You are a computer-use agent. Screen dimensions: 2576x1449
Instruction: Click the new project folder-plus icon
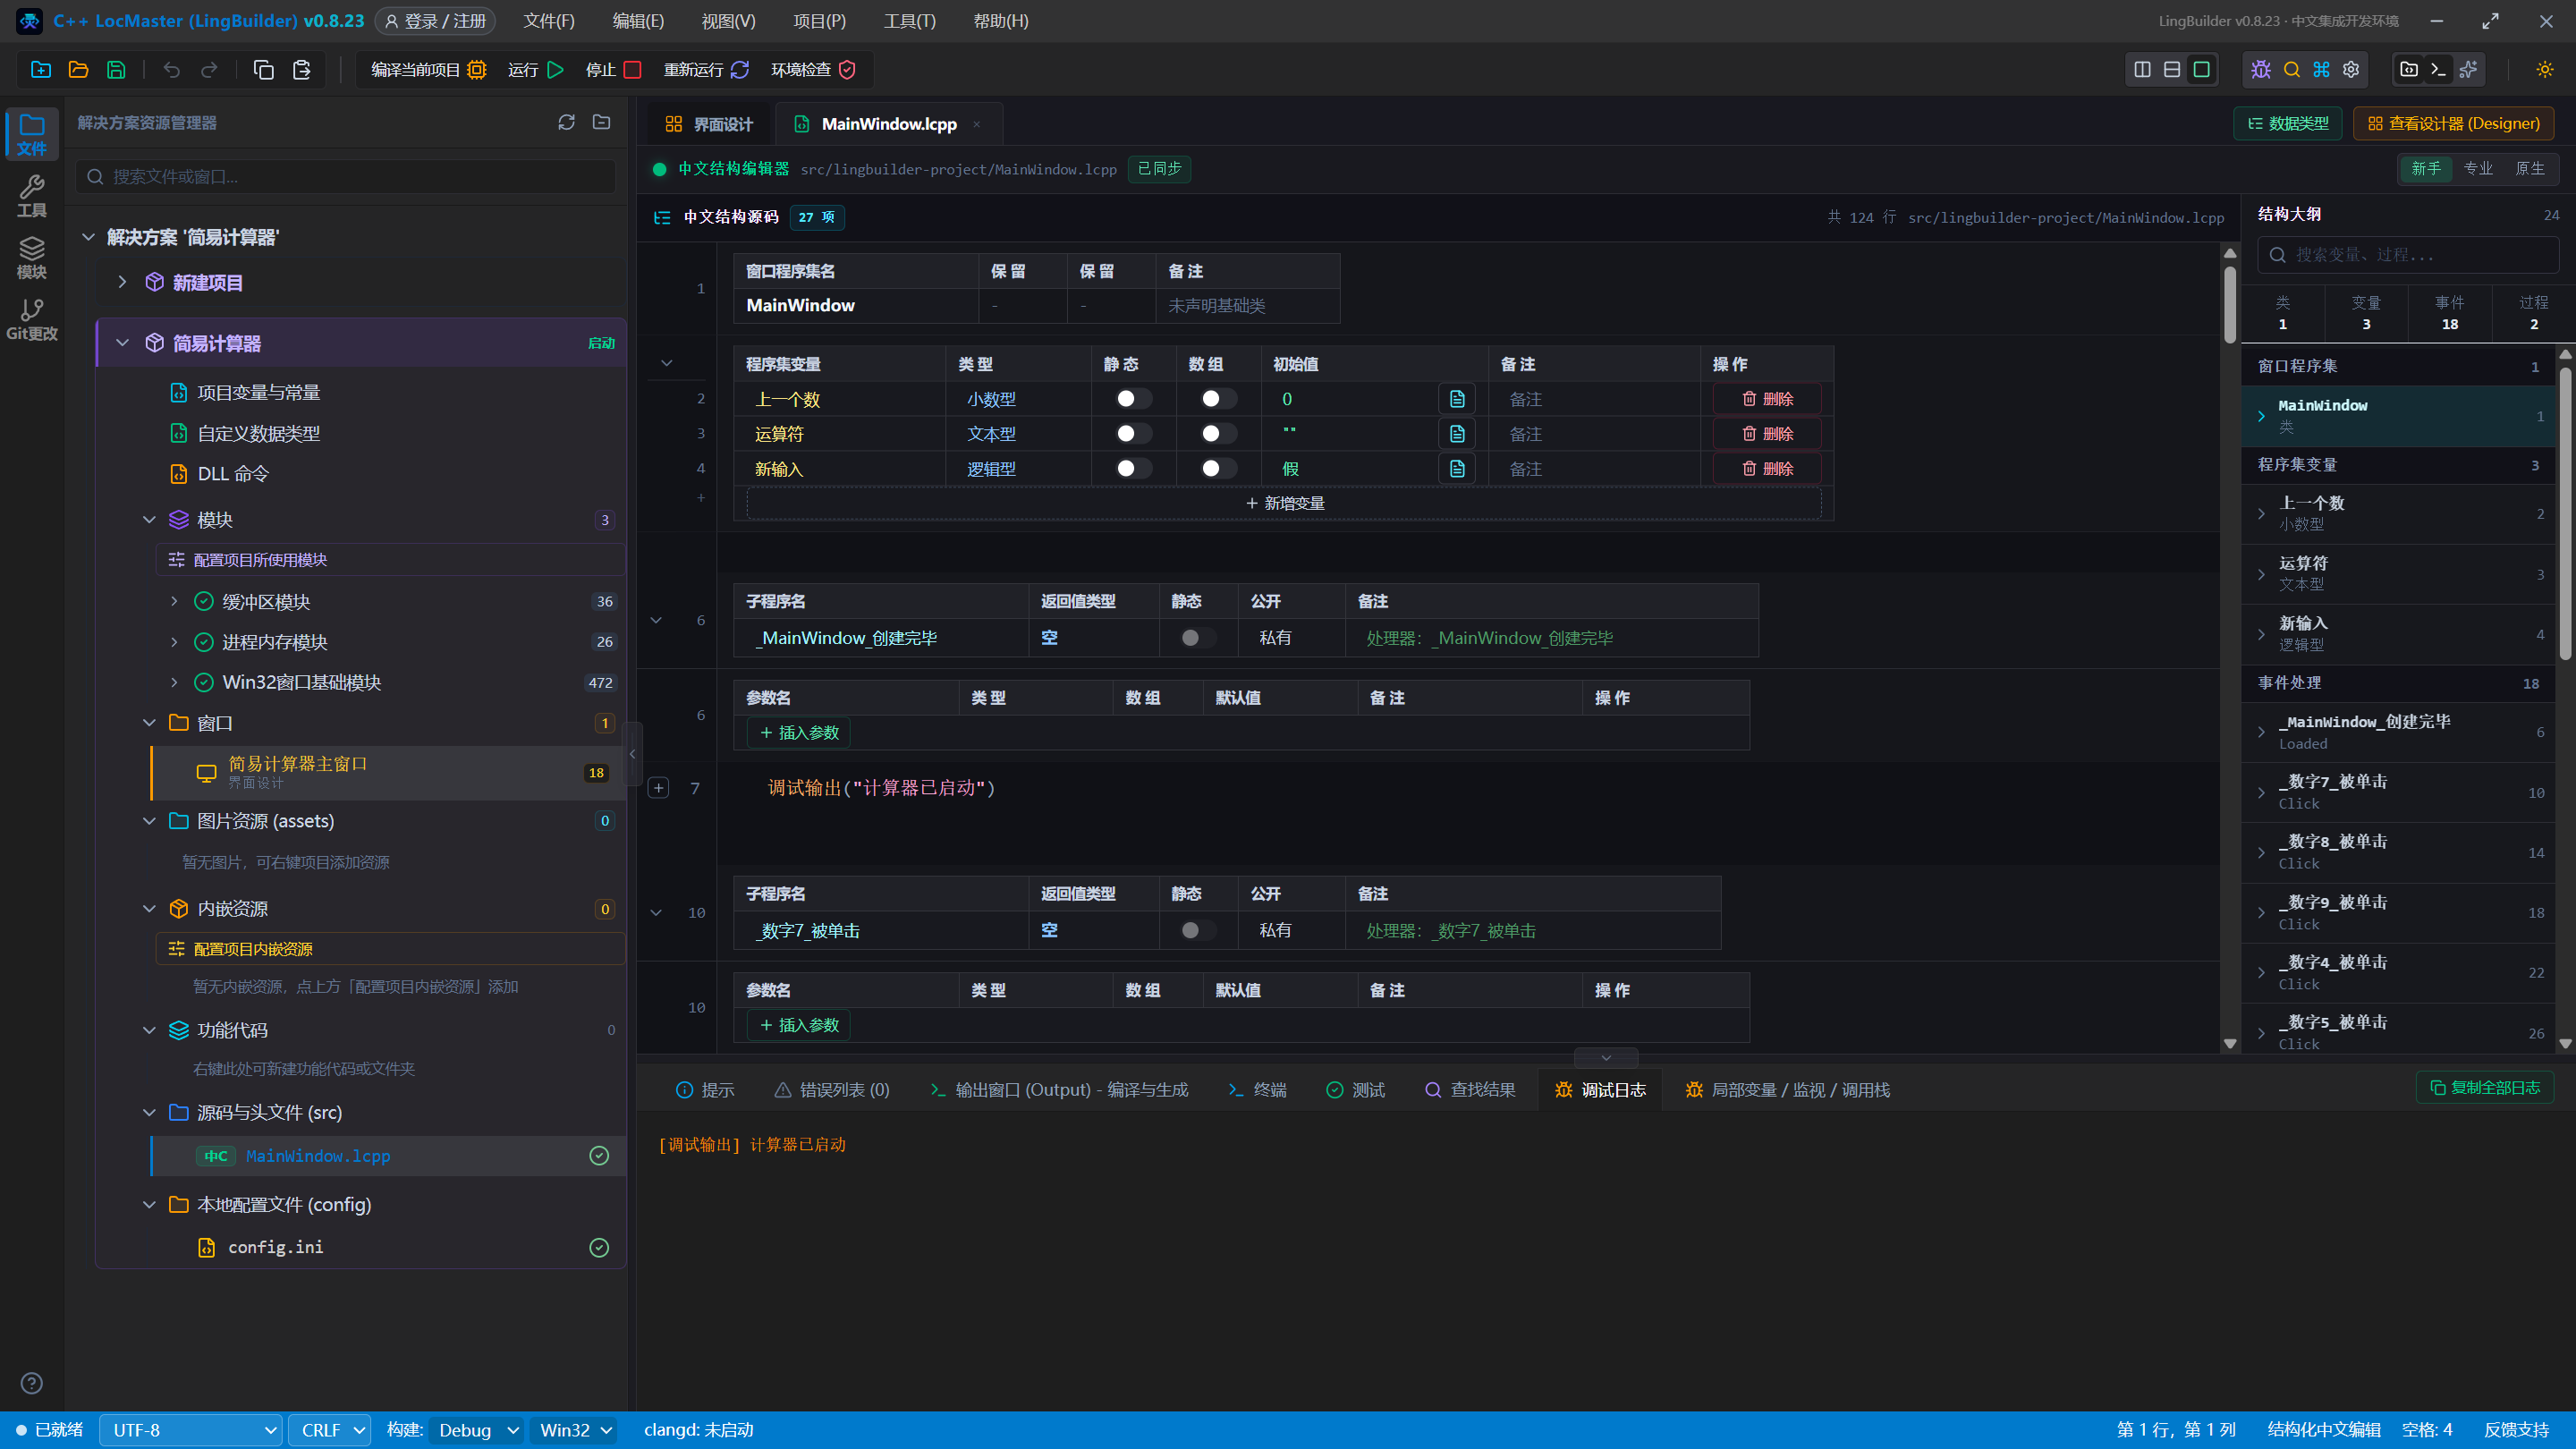click(41, 70)
